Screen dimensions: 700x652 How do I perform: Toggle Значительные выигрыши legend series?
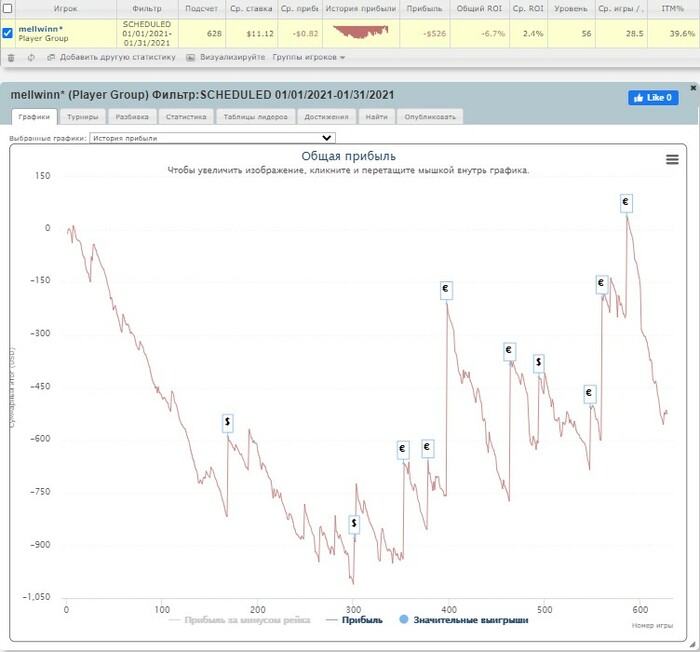tap(464, 620)
